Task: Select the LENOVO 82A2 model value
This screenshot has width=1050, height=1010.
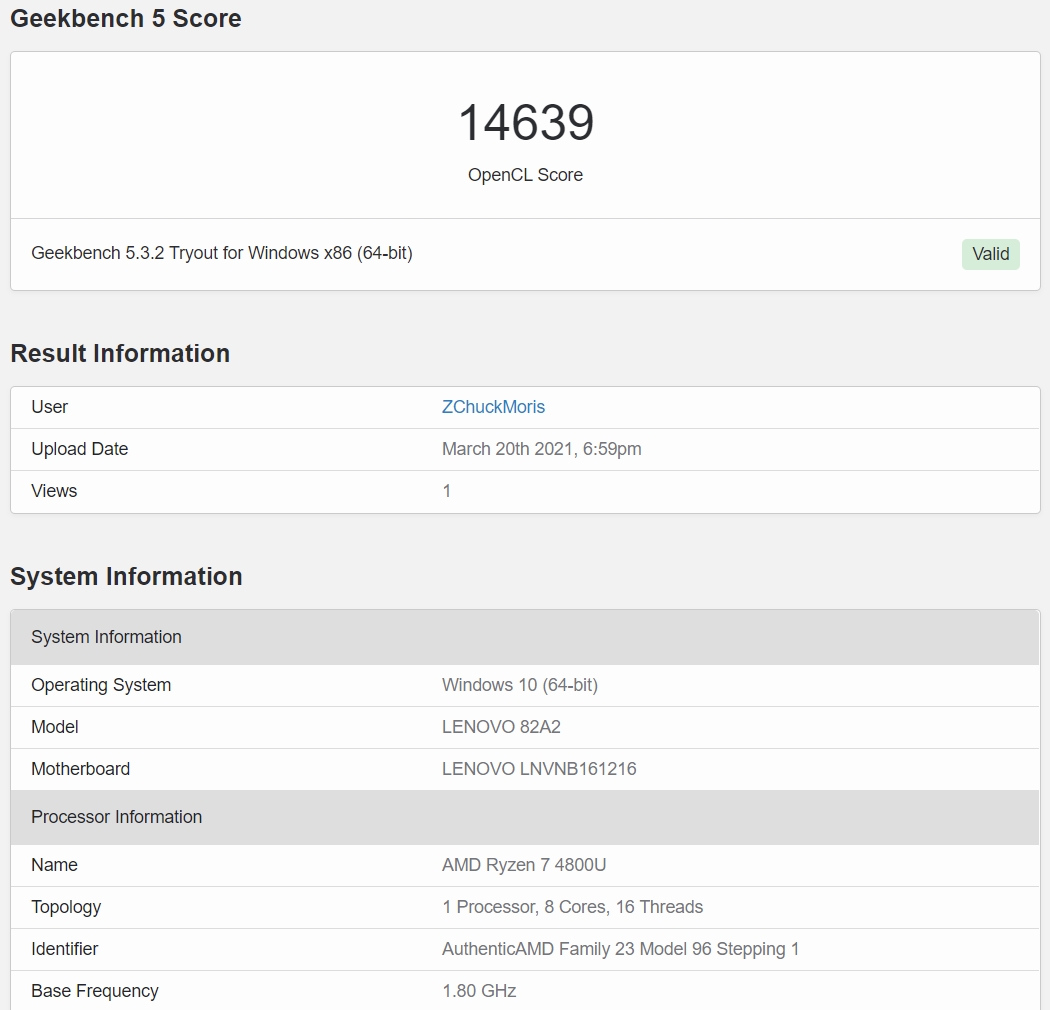Action: pos(501,727)
